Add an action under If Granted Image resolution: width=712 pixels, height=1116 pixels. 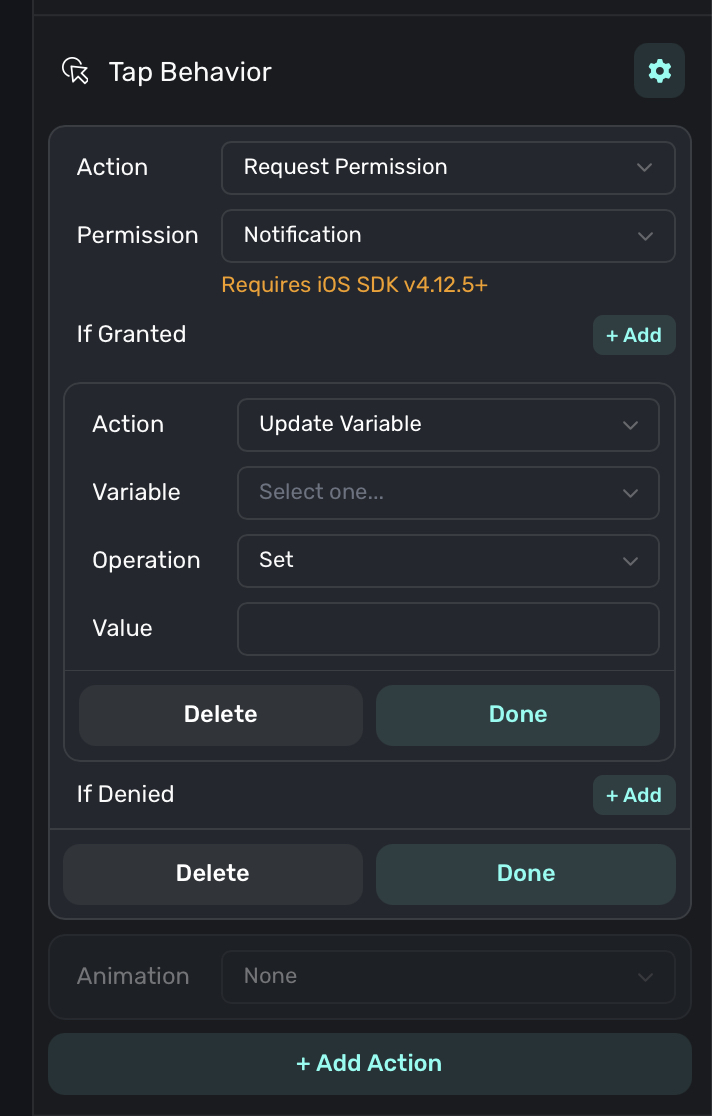[634, 335]
